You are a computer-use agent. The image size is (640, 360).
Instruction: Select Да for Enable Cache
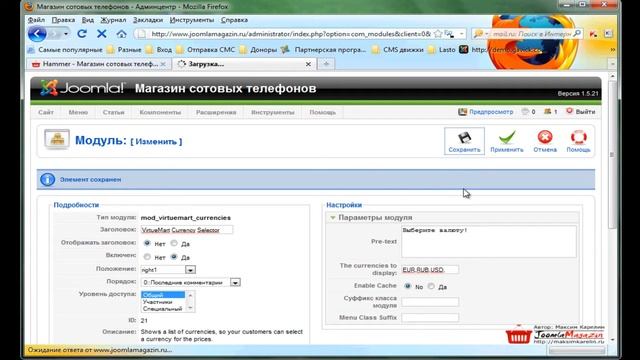pyautogui.click(x=431, y=286)
